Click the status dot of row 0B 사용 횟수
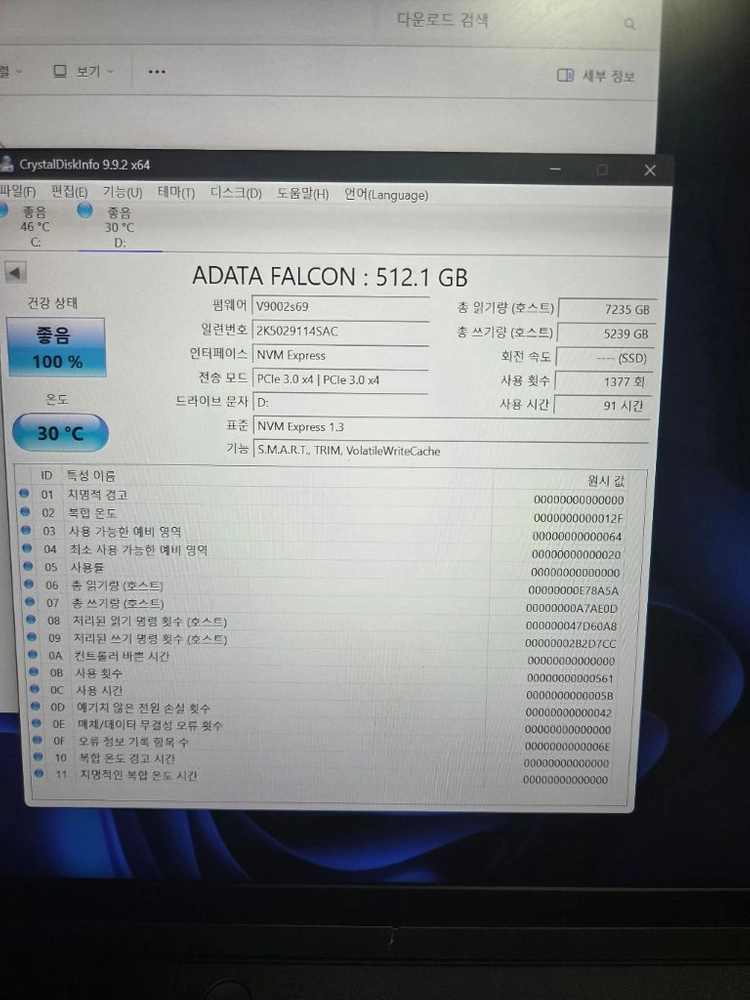Image resolution: width=750 pixels, height=1000 pixels. coord(35,672)
